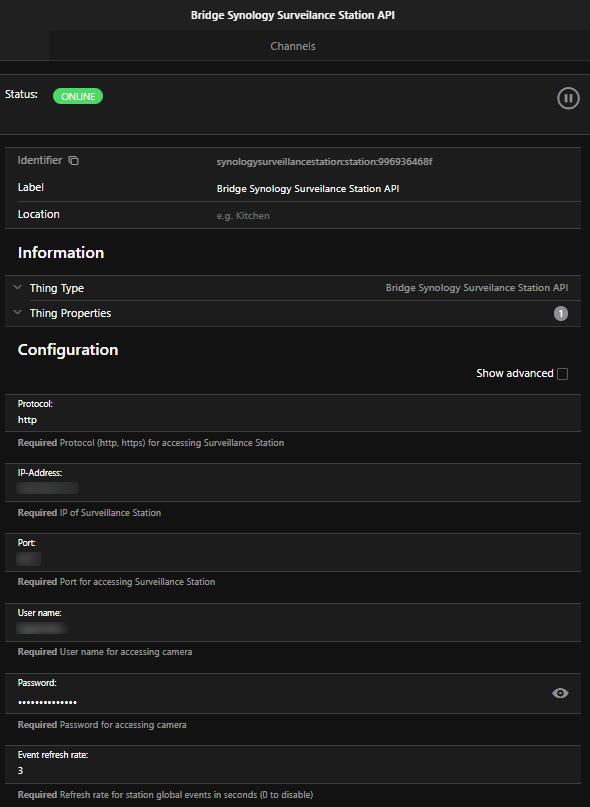Screen dimensions: 590x807
Task: Click the description 'Required Port for accessing Surveillance Station'
Action: pos(116,582)
